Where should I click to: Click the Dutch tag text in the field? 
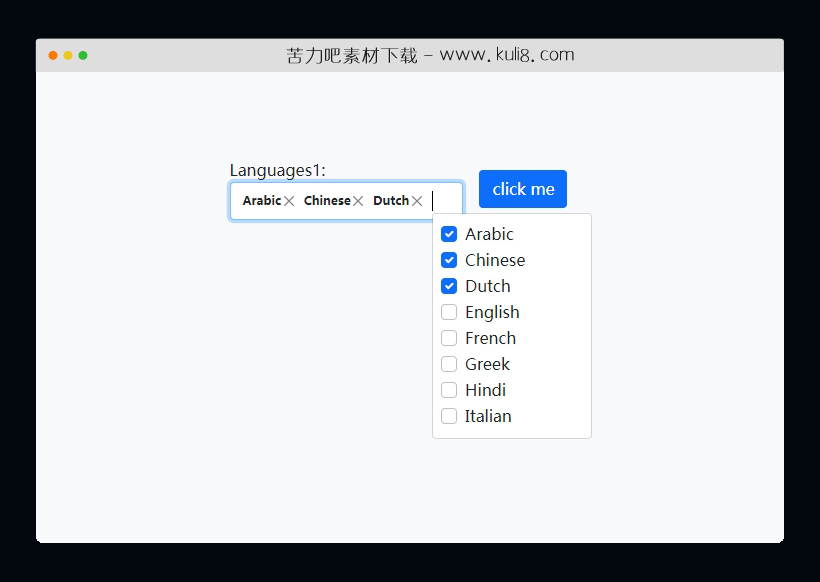coord(391,201)
